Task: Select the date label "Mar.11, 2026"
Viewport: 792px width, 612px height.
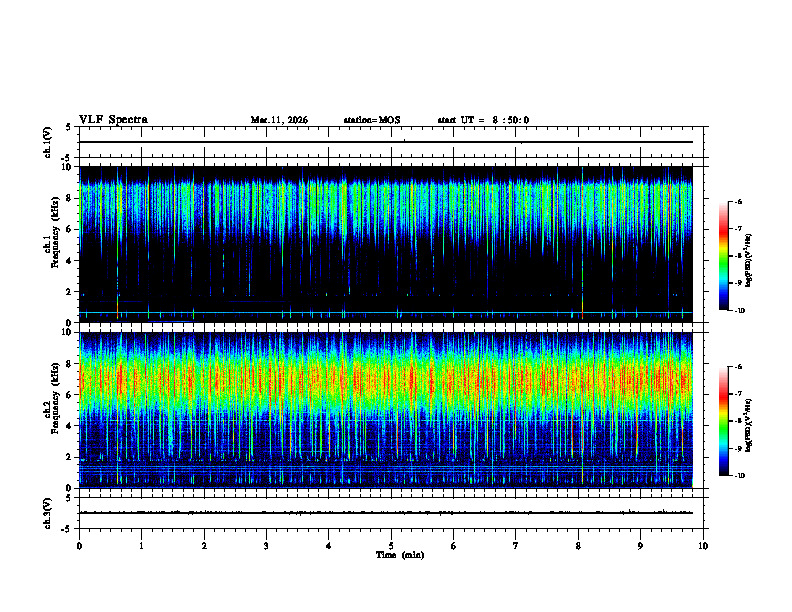Action: (279, 120)
